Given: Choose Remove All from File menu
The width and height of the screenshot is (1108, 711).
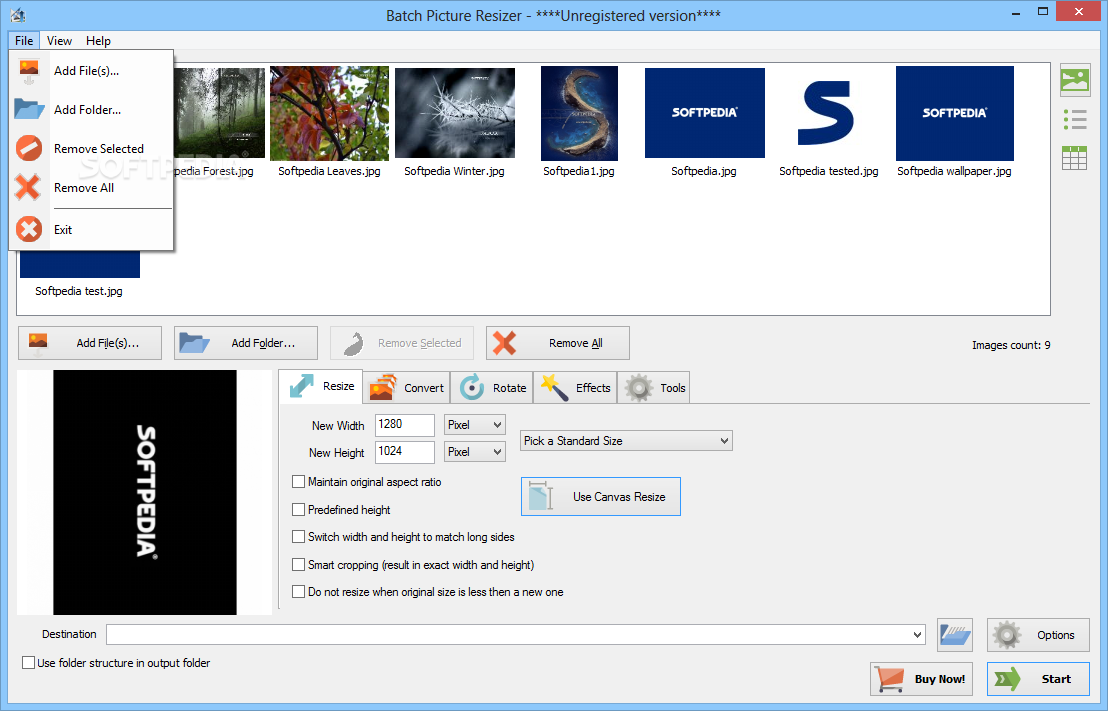Looking at the screenshot, I should (91, 187).
